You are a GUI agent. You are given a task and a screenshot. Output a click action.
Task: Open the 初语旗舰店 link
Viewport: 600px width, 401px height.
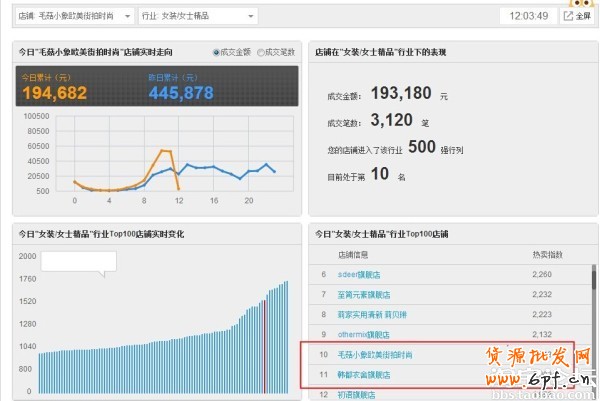[x=355, y=394]
